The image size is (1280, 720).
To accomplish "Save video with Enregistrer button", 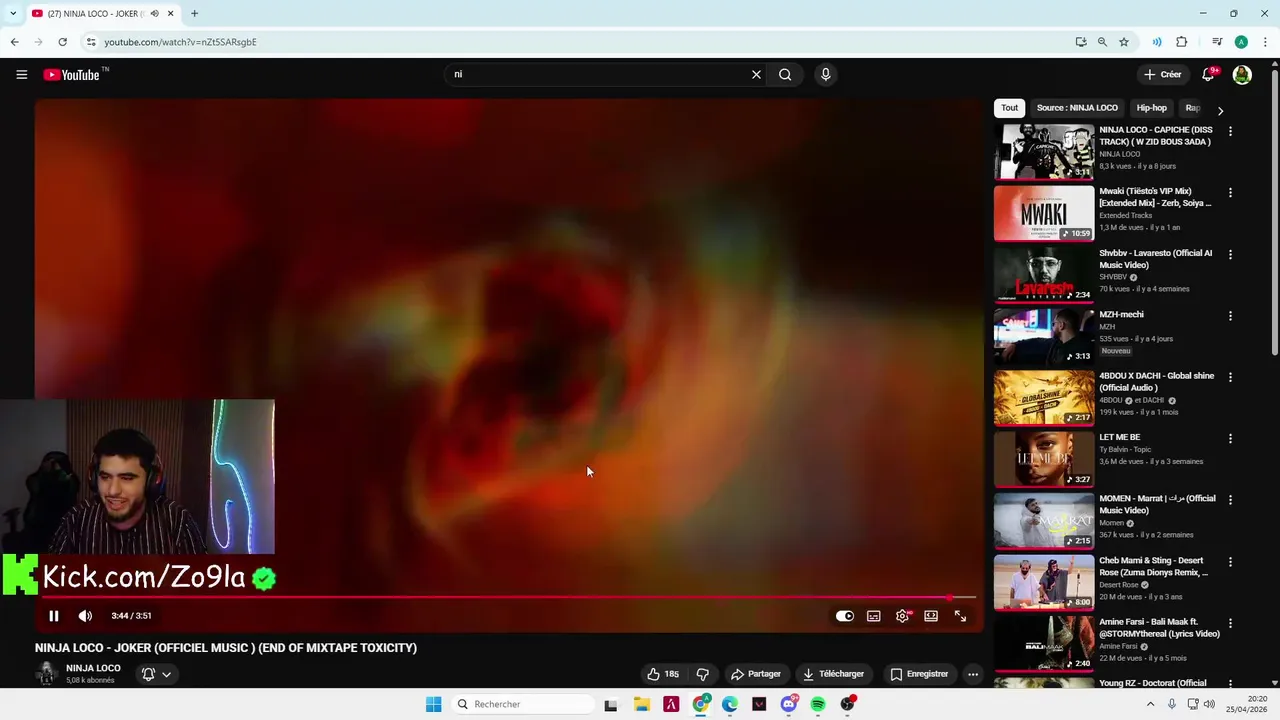I will [x=919, y=674].
